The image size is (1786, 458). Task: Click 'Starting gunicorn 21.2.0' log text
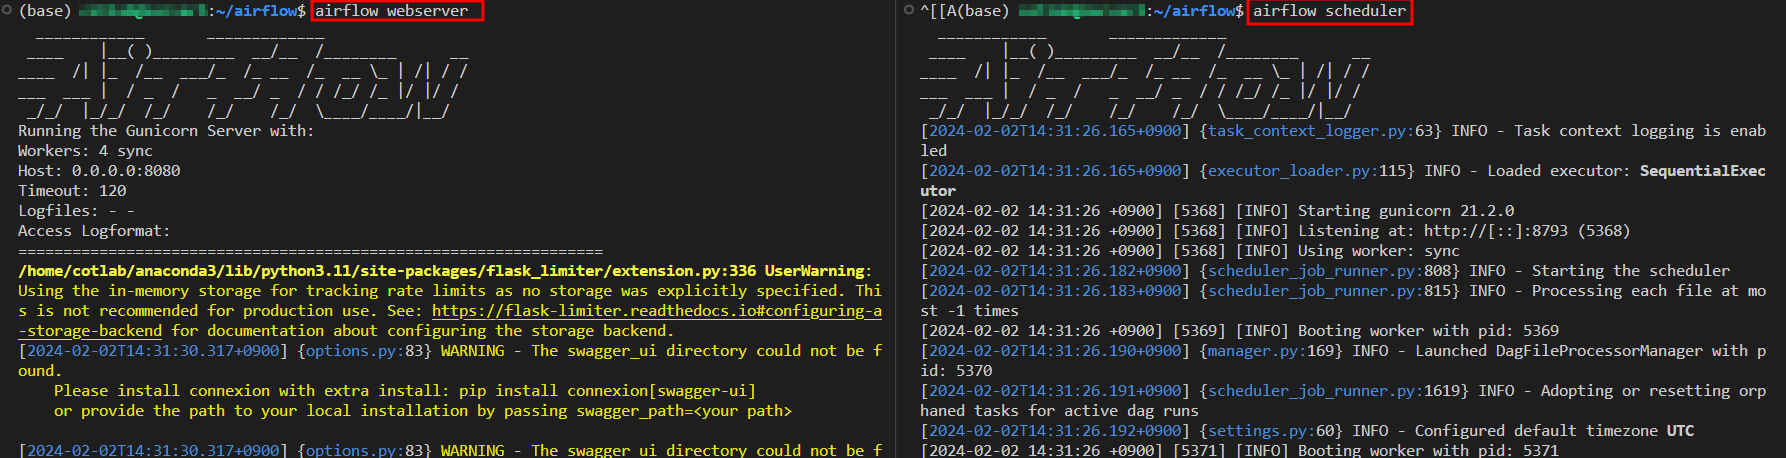[1406, 211]
